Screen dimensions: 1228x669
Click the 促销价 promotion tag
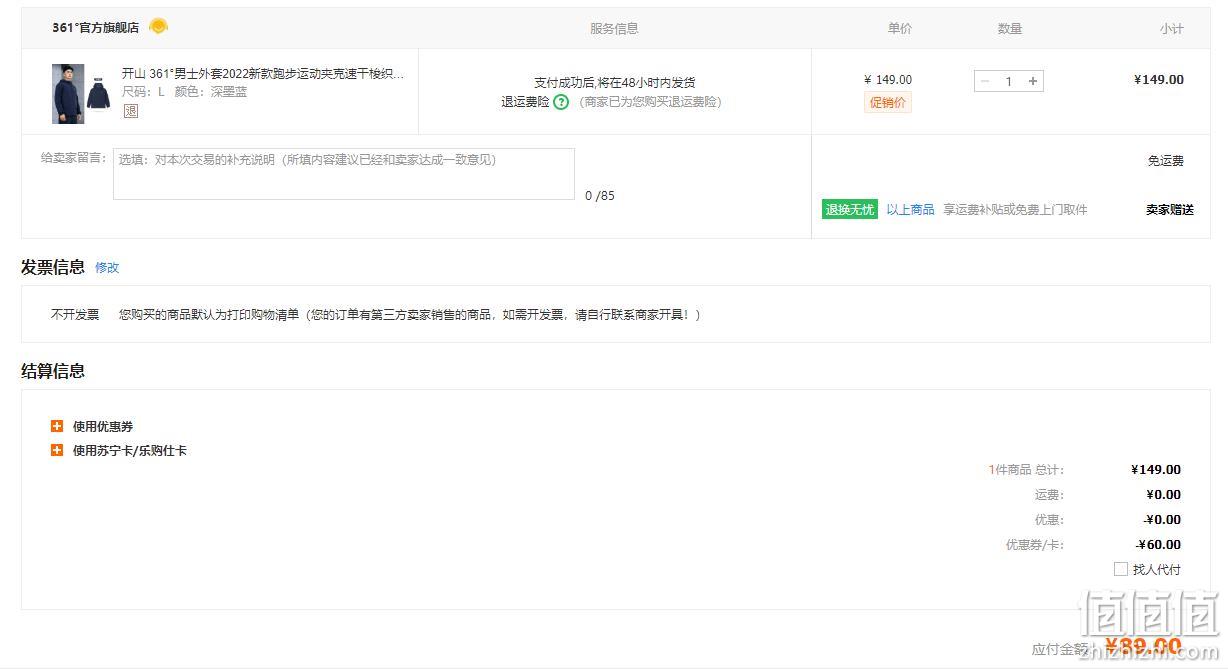888,102
